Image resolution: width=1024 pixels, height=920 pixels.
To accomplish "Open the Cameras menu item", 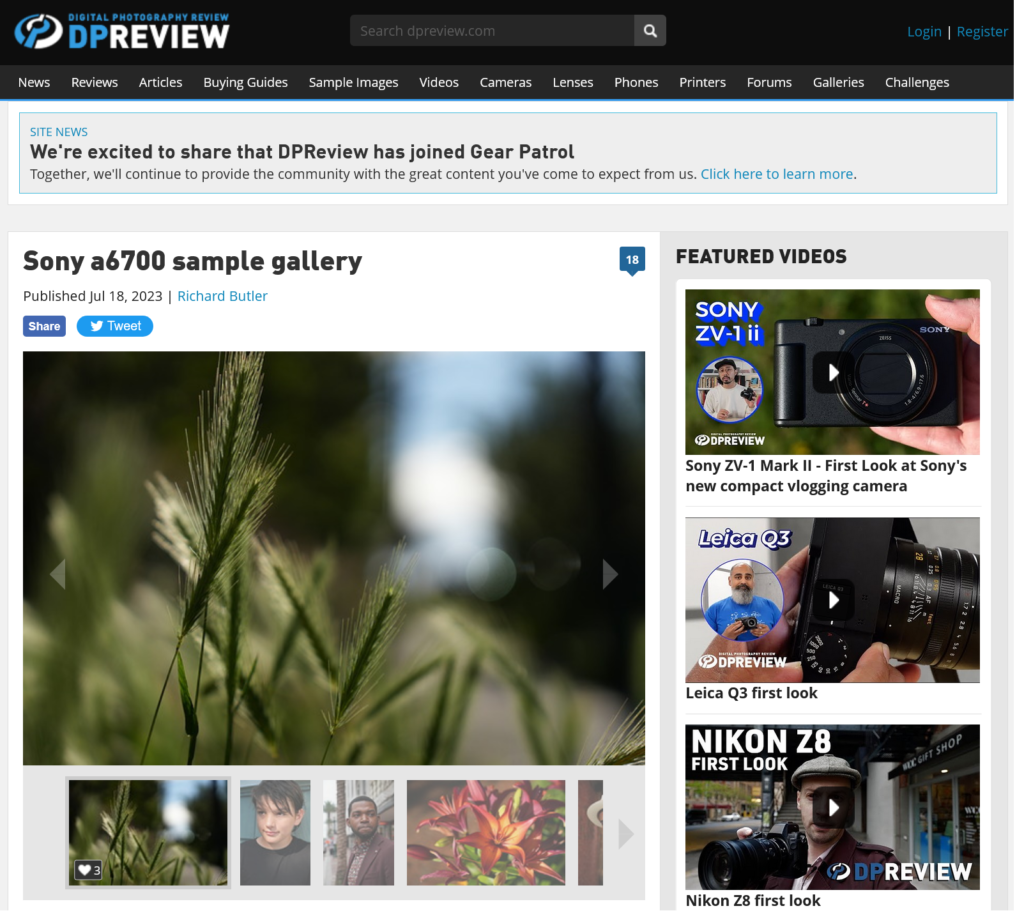I will coord(505,82).
